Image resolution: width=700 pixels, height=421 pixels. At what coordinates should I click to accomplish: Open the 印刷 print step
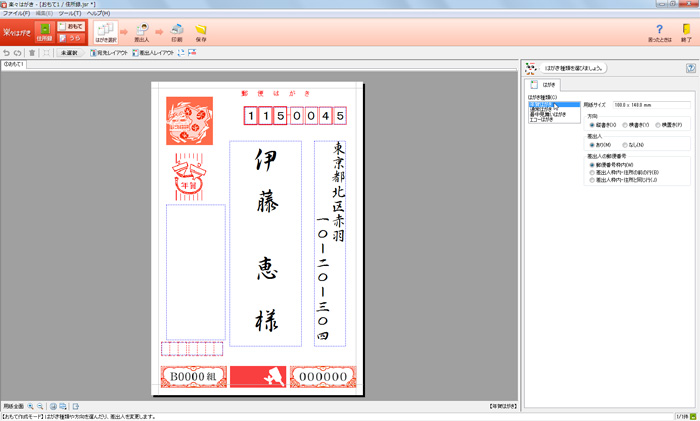tap(176, 33)
